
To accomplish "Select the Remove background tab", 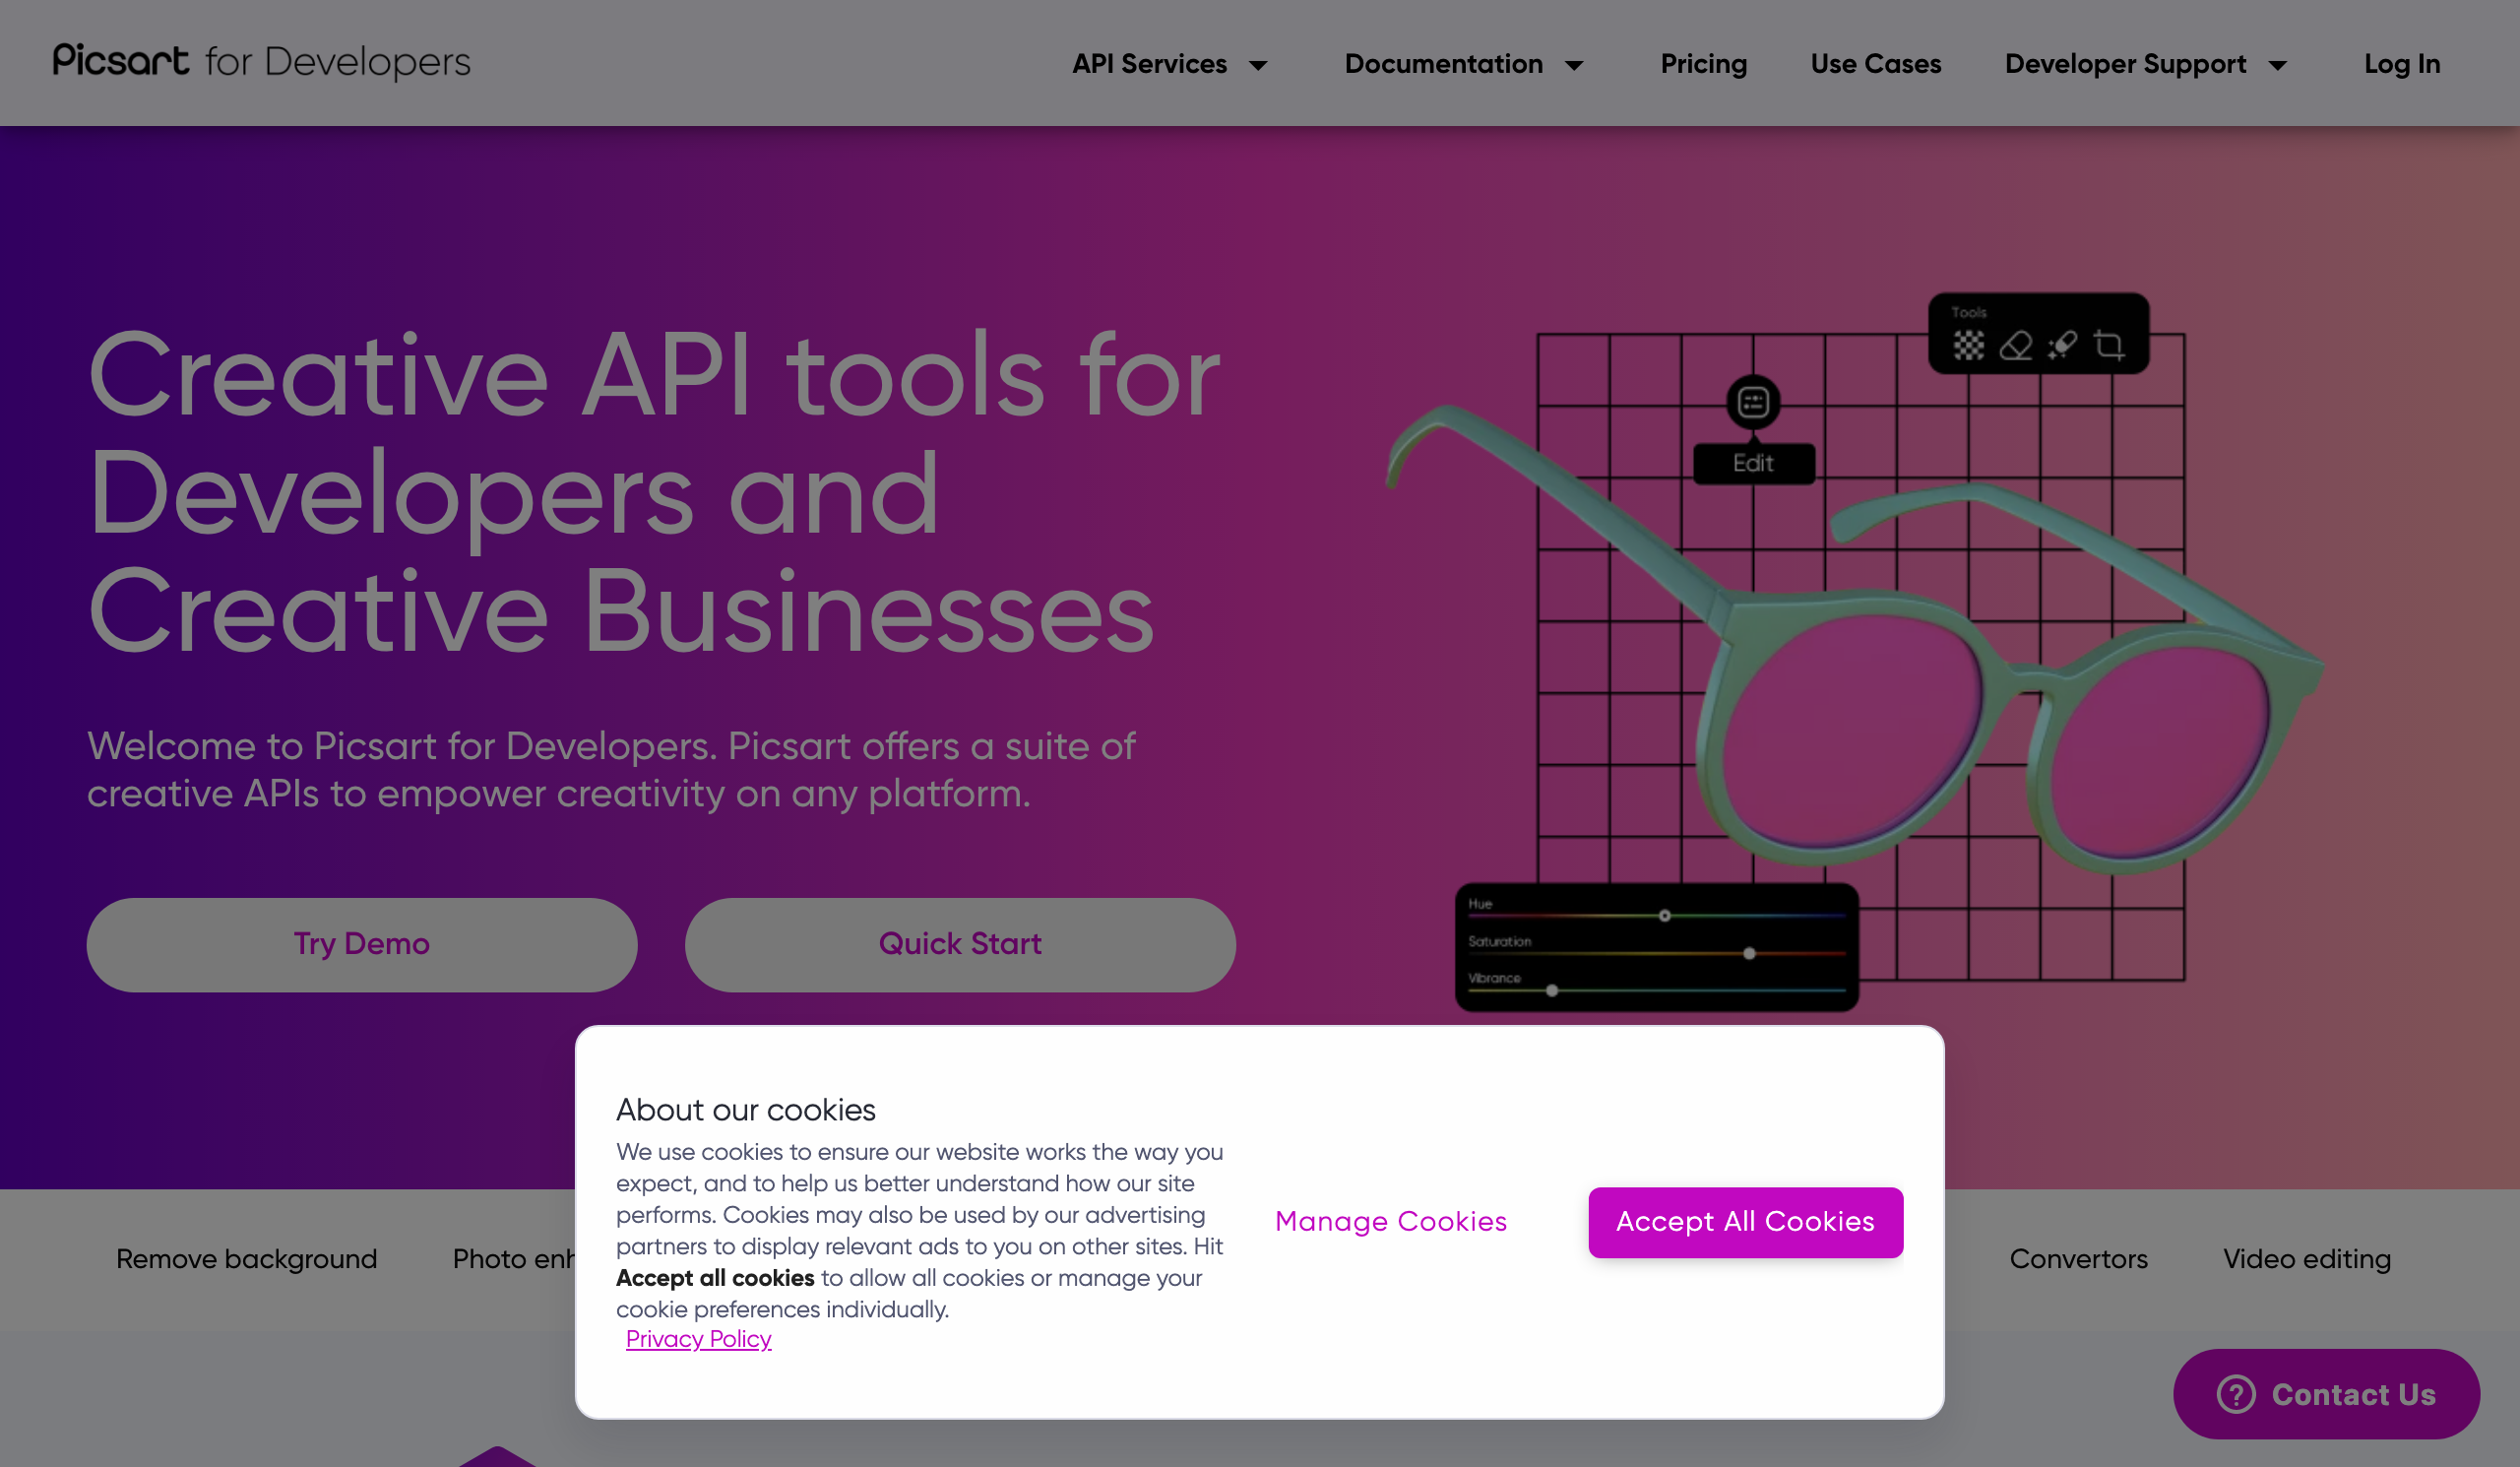I will point(246,1258).
